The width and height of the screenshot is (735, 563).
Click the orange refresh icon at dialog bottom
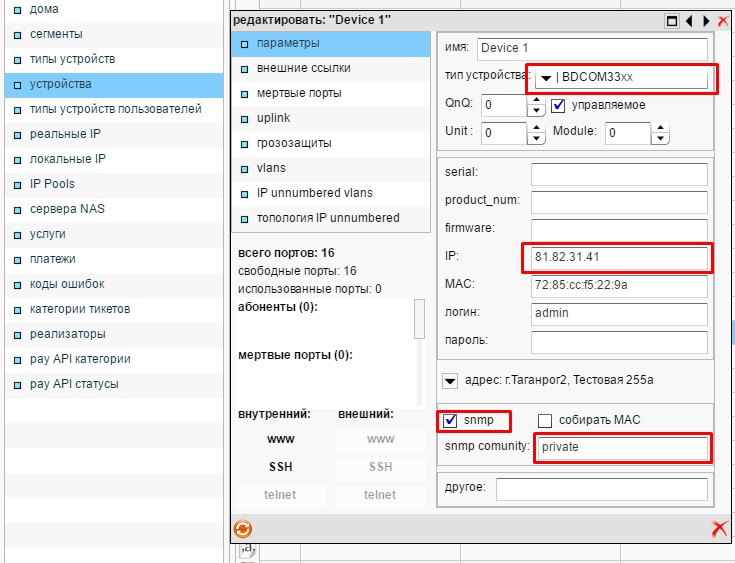point(243,529)
